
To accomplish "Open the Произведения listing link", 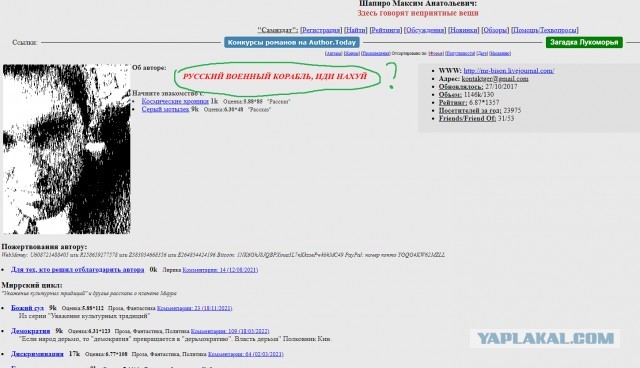I will (376, 53).
